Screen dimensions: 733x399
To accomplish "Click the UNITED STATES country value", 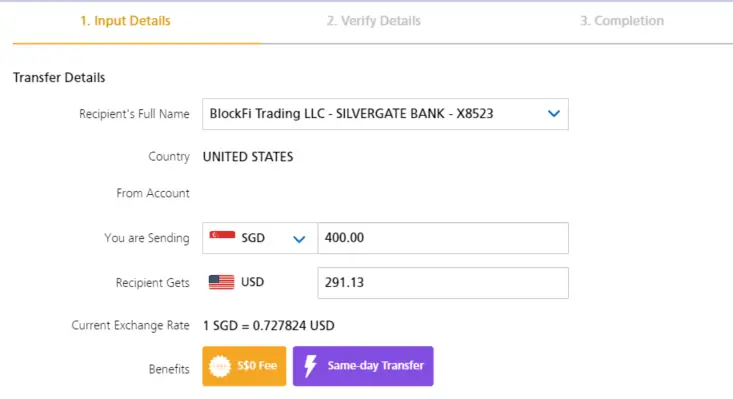I will (x=248, y=157).
